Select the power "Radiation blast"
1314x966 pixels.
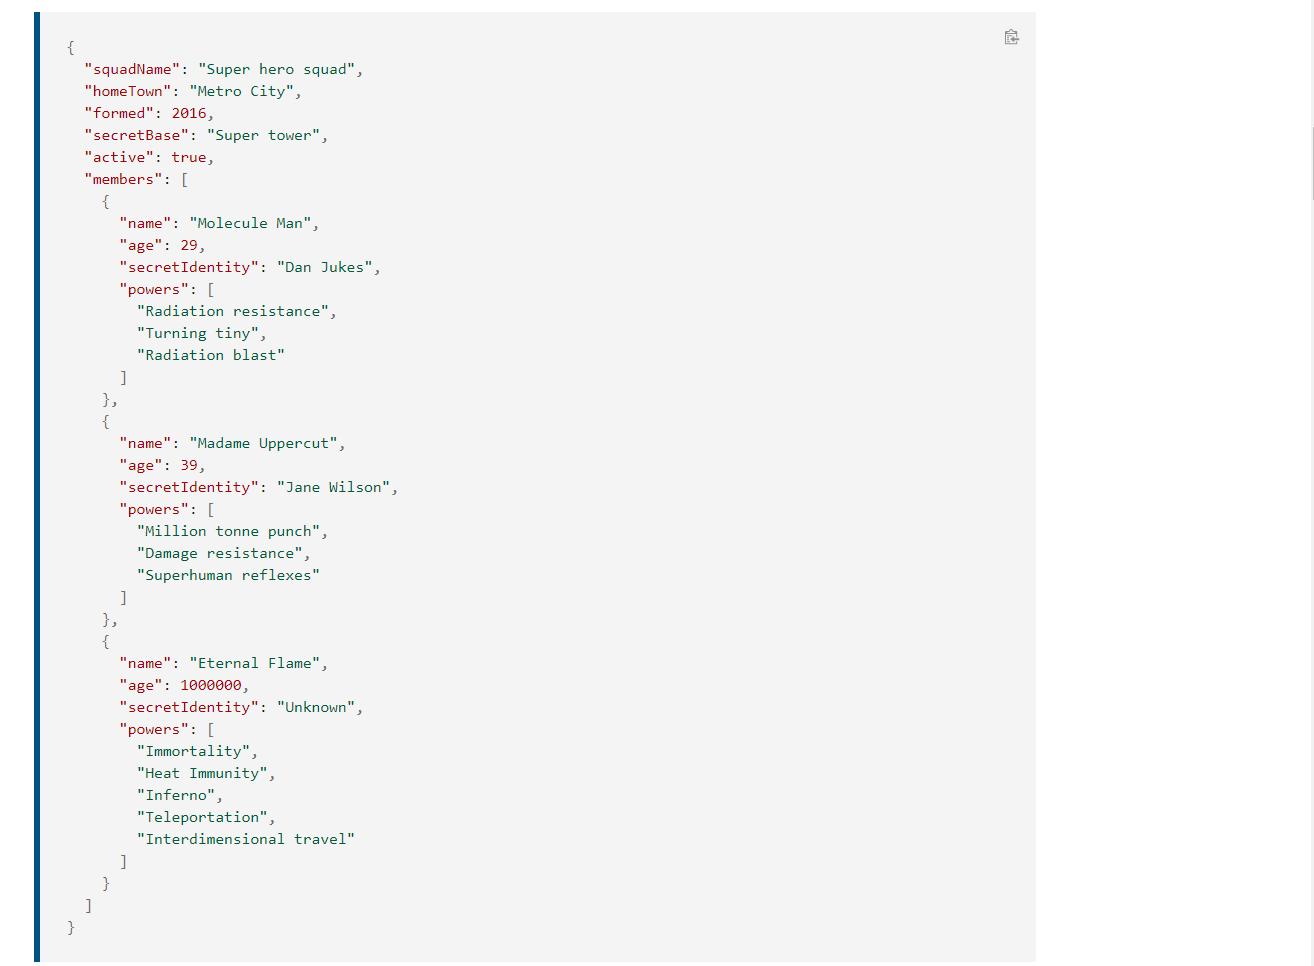tap(210, 355)
